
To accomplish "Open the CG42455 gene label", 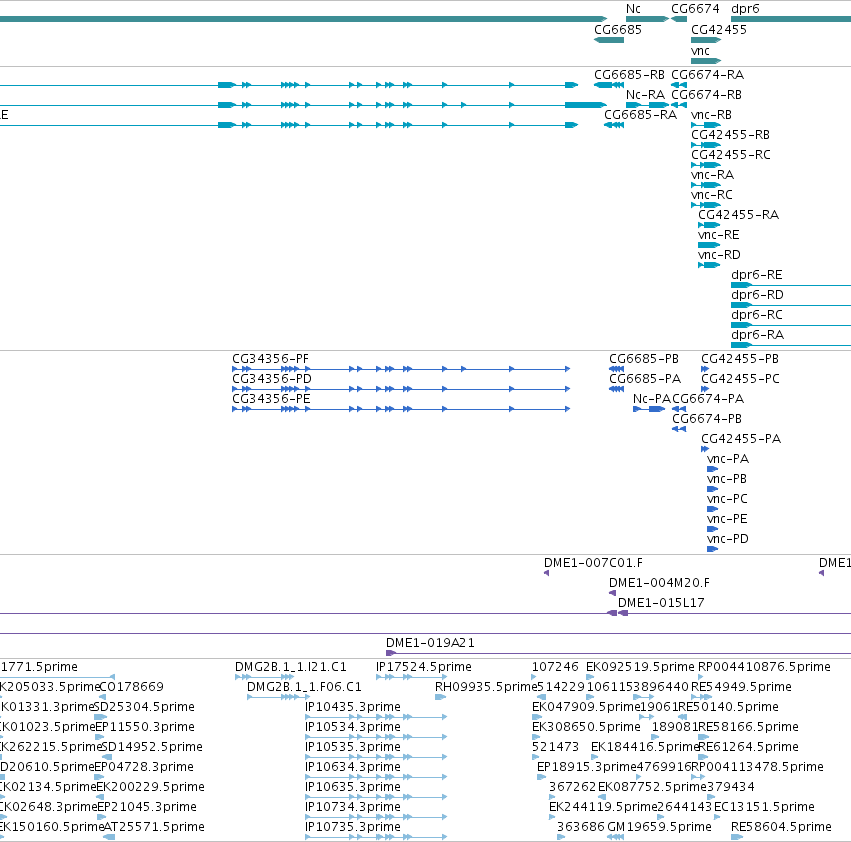I will [719, 30].
